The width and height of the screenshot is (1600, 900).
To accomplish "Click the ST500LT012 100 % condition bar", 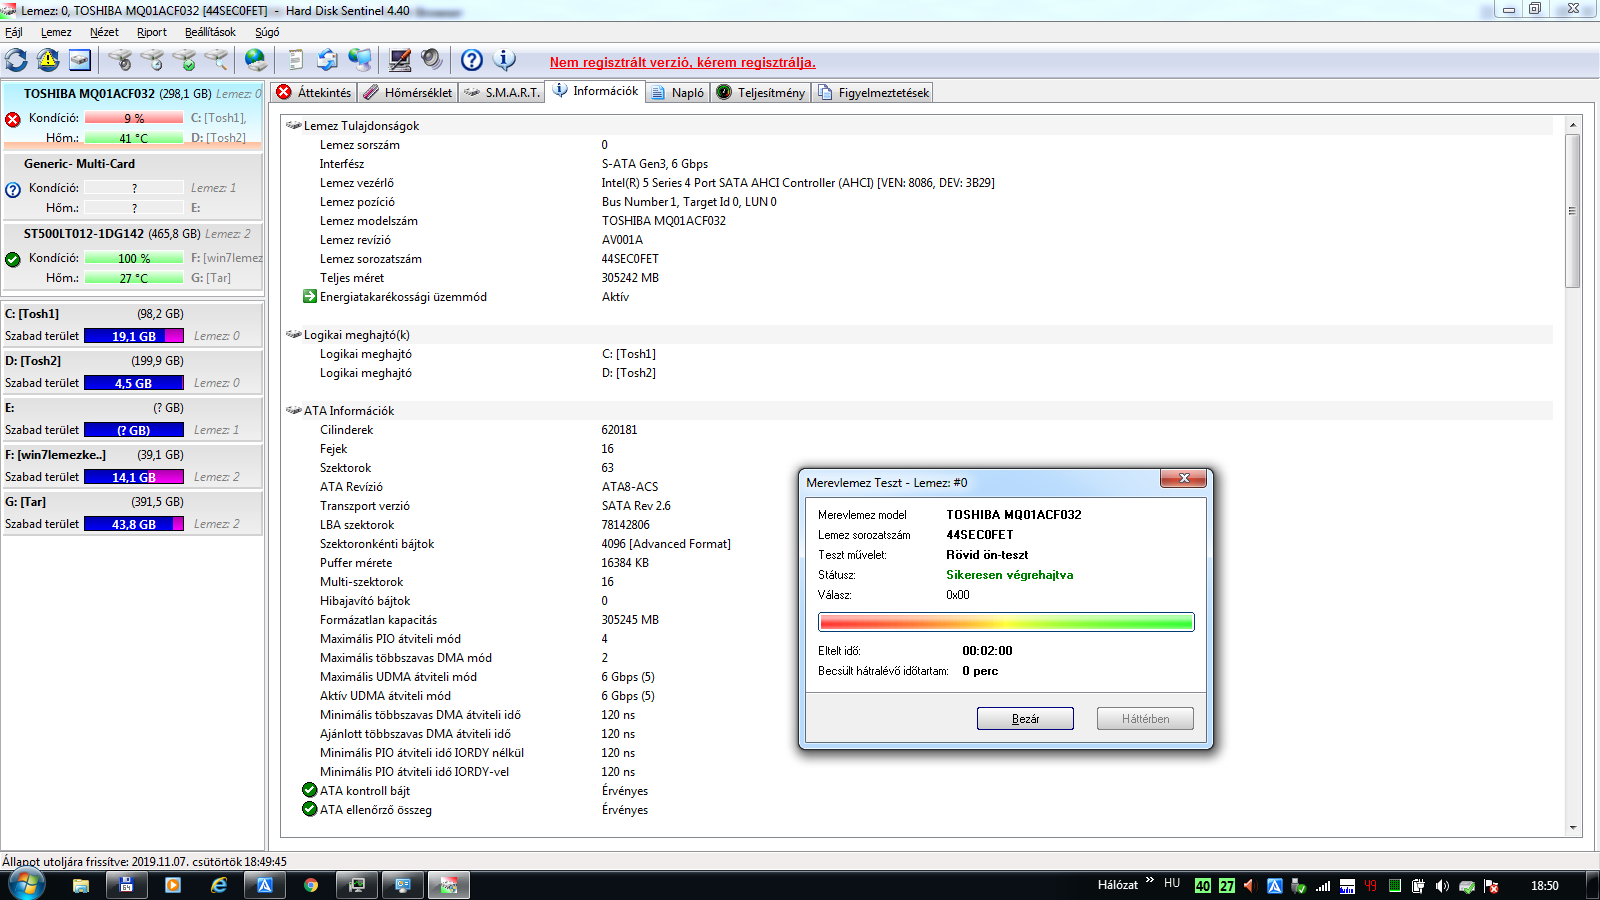I will (x=134, y=258).
